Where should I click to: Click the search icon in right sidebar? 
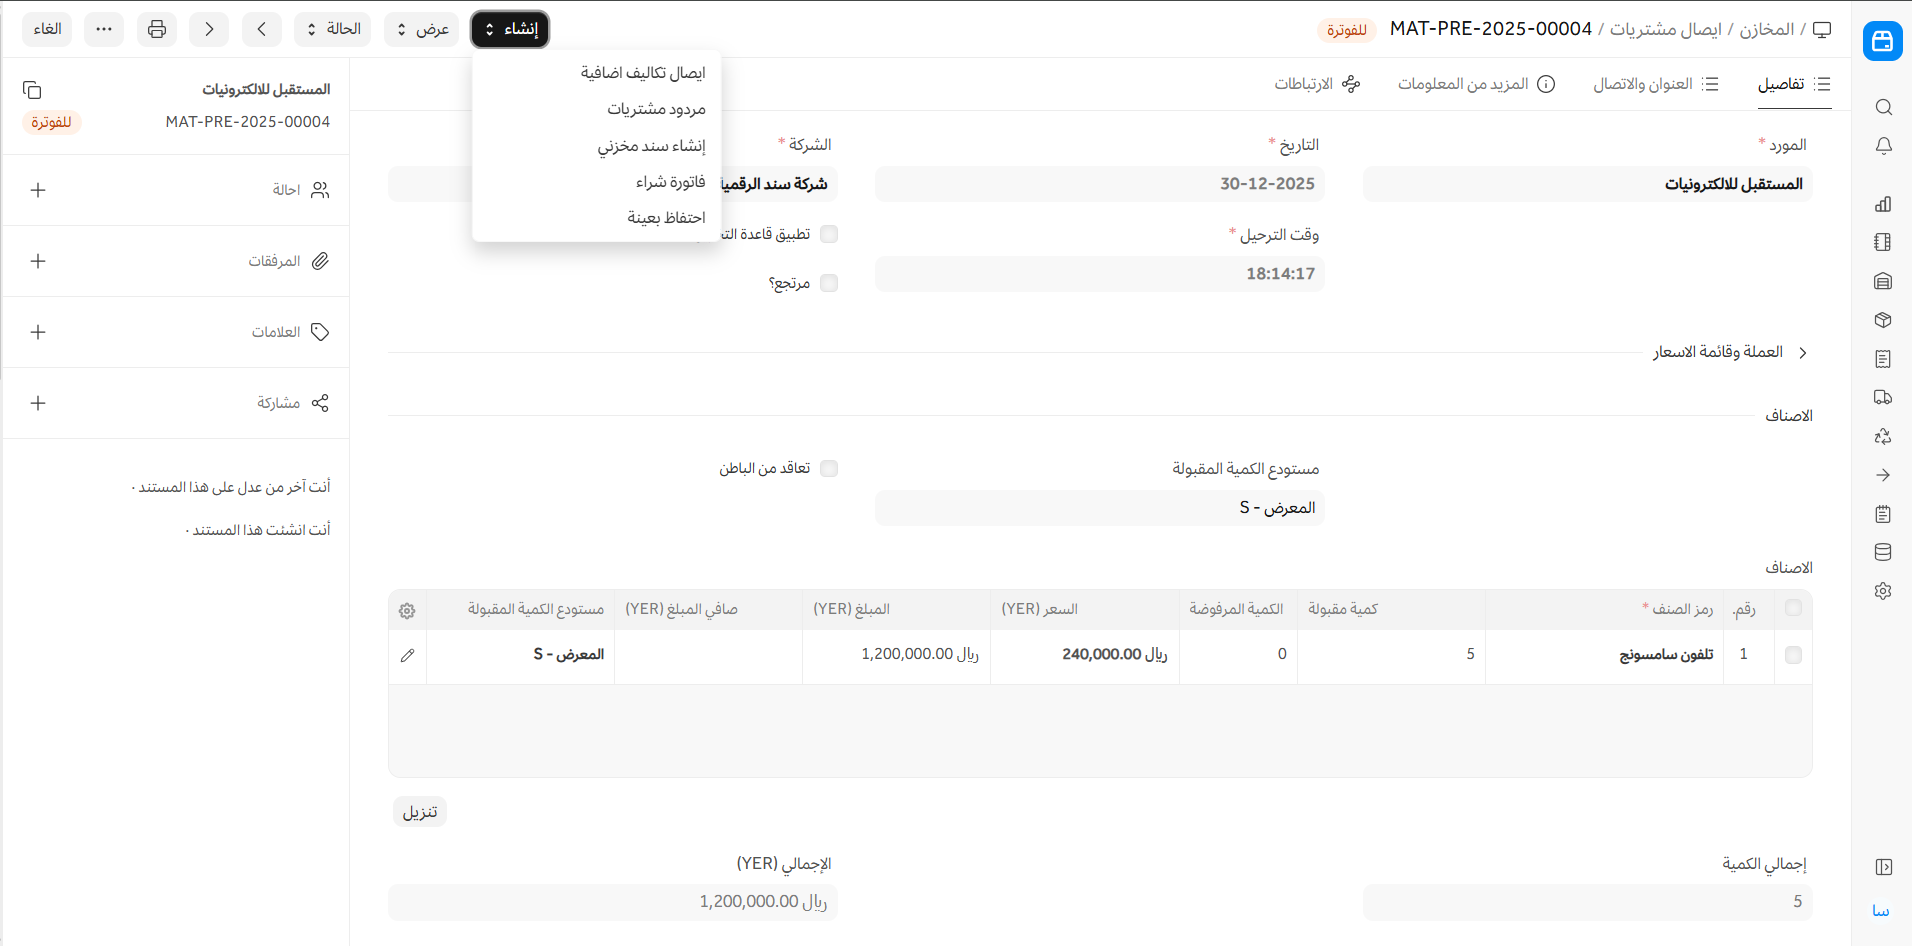coord(1883,107)
